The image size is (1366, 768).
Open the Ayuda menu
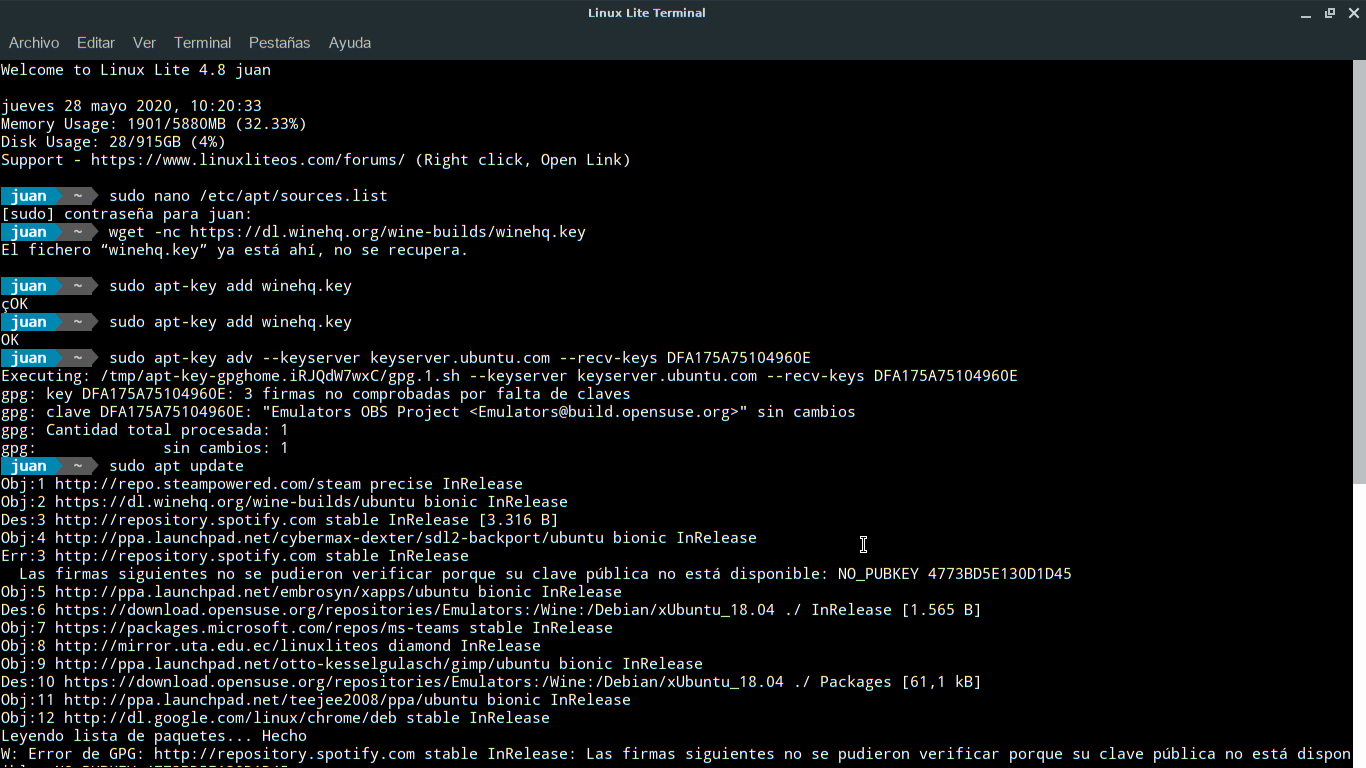(350, 43)
